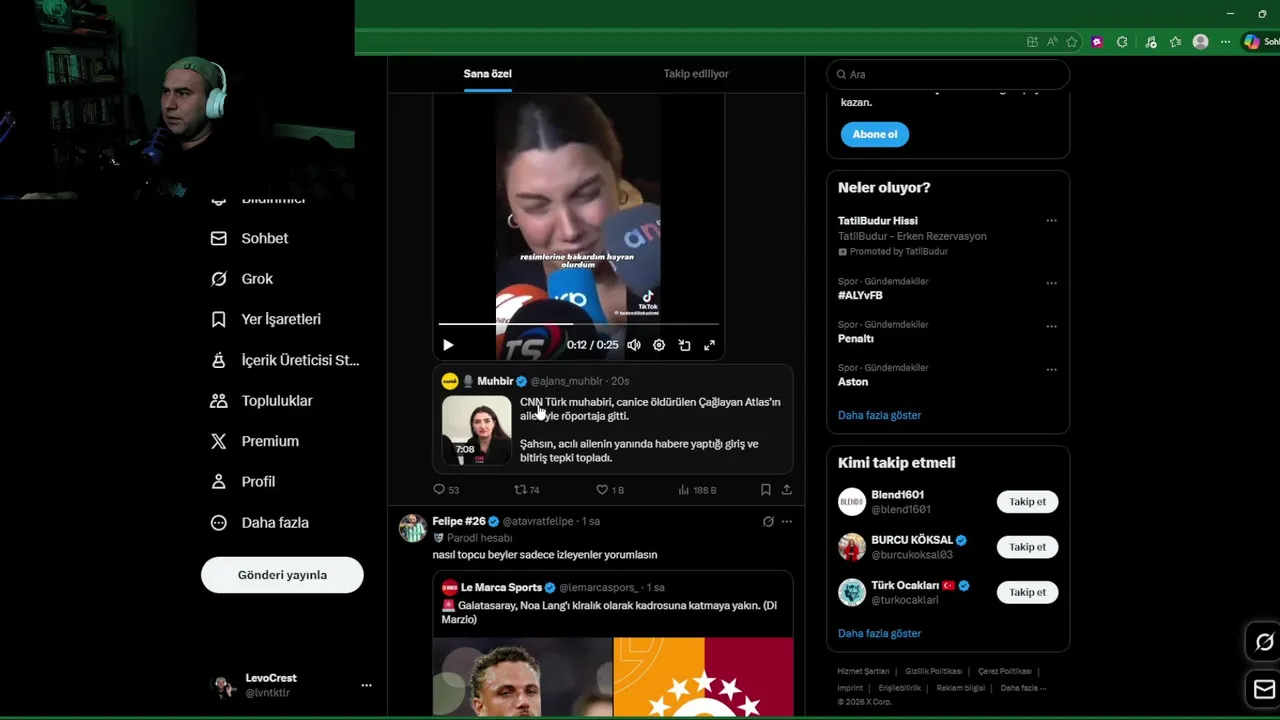Share the Muhbir quote post
The width and height of the screenshot is (1280, 720).
(787, 490)
